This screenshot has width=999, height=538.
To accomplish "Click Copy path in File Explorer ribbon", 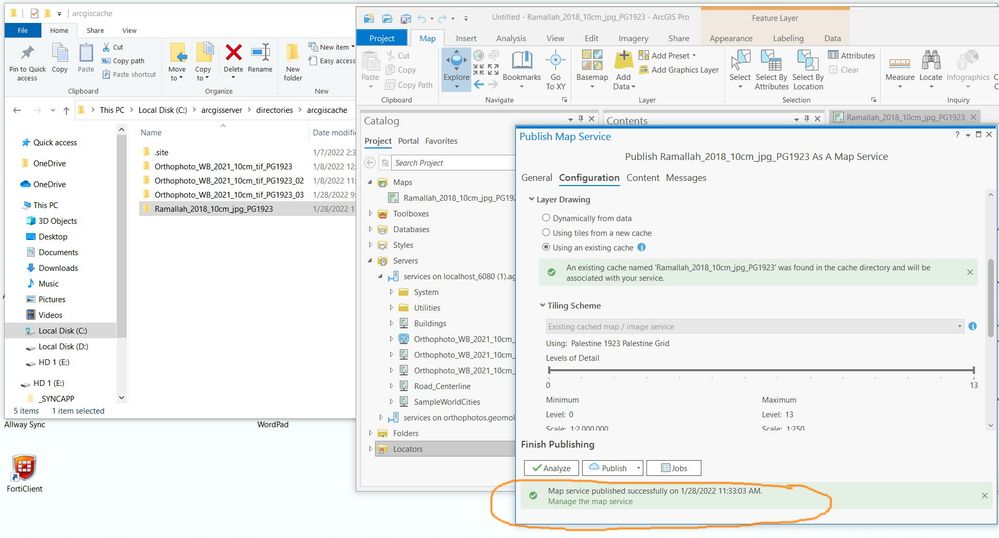I will click(123, 61).
